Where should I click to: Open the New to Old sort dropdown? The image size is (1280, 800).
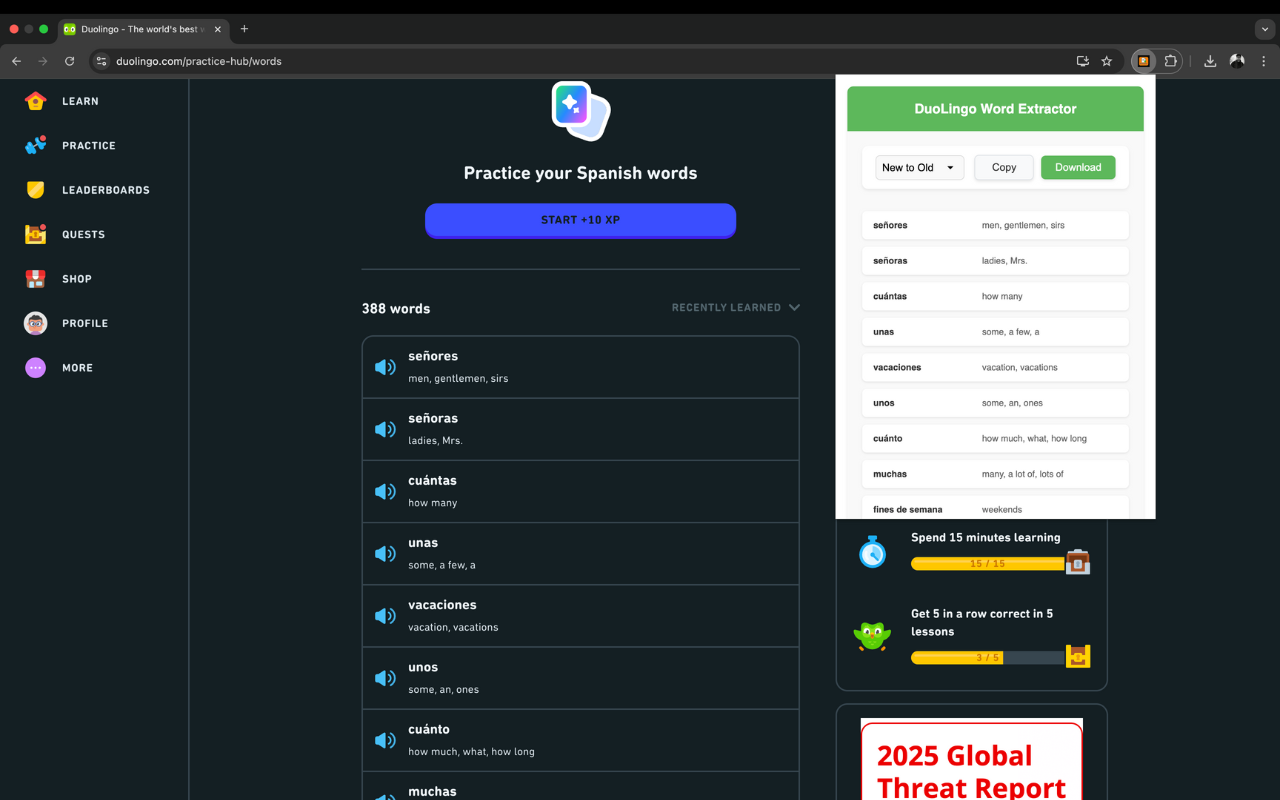(919, 168)
